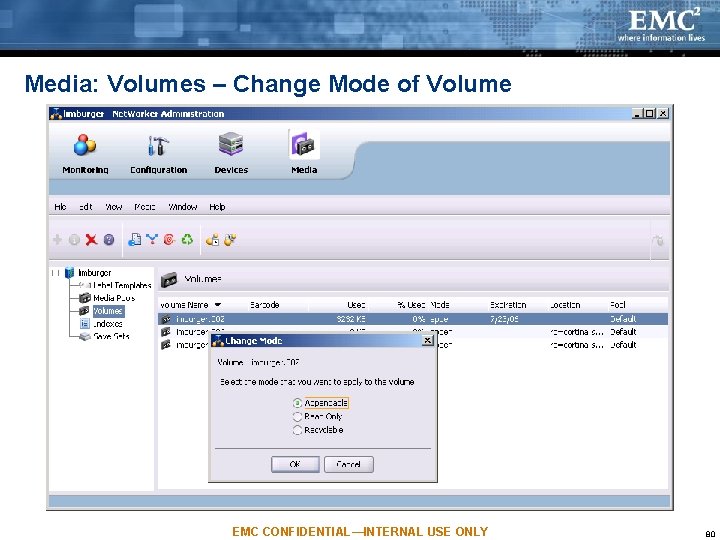Viewport: 720px width, 540px height.
Task: Click the gray info circle toolbar icon
Action: point(74,240)
